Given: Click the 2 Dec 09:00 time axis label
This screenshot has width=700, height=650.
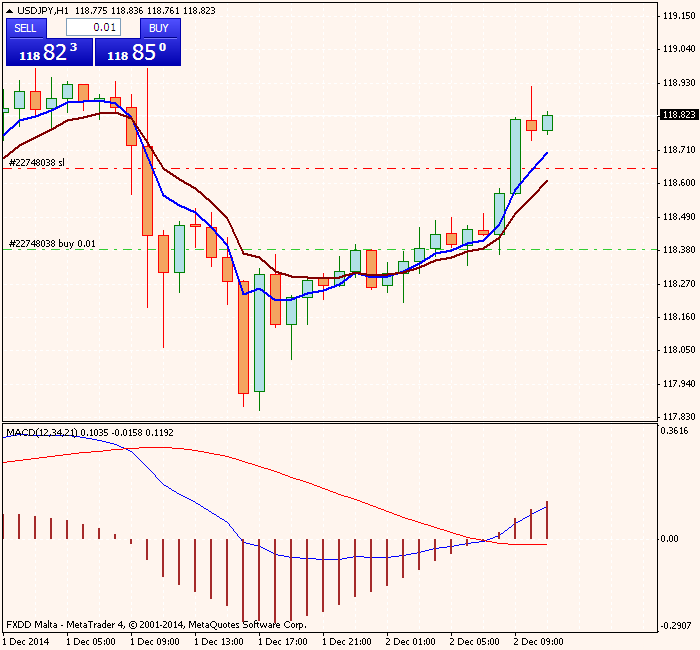Looking at the screenshot, I should point(538,641).
